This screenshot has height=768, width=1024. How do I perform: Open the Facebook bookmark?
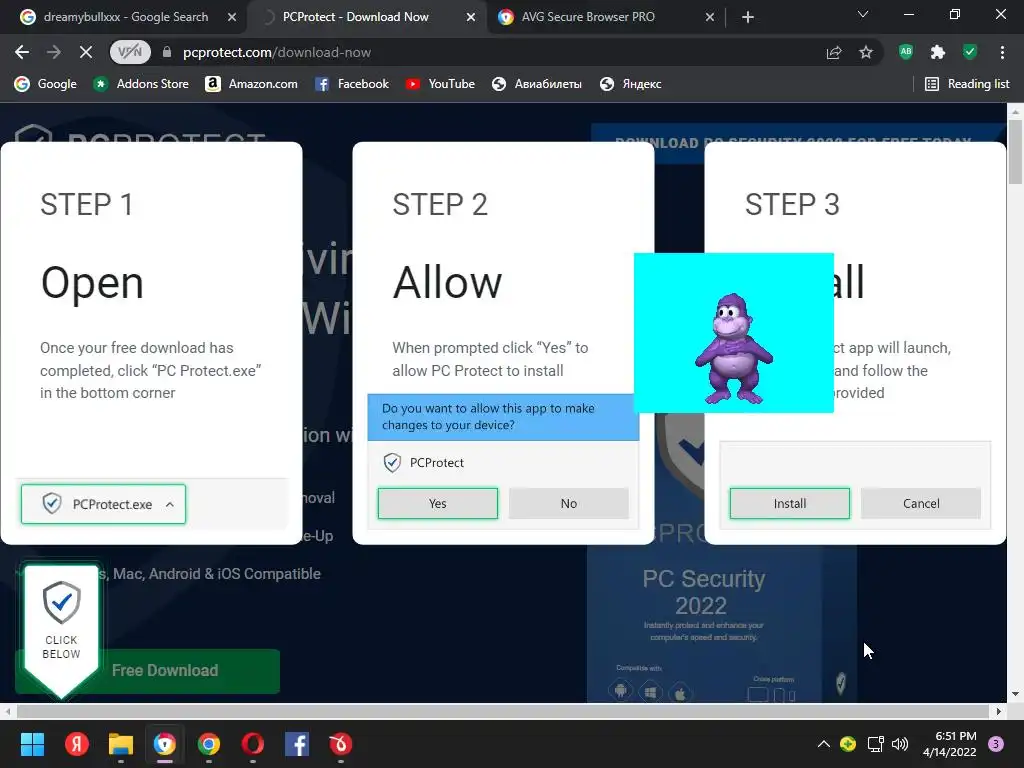(352, 84)
